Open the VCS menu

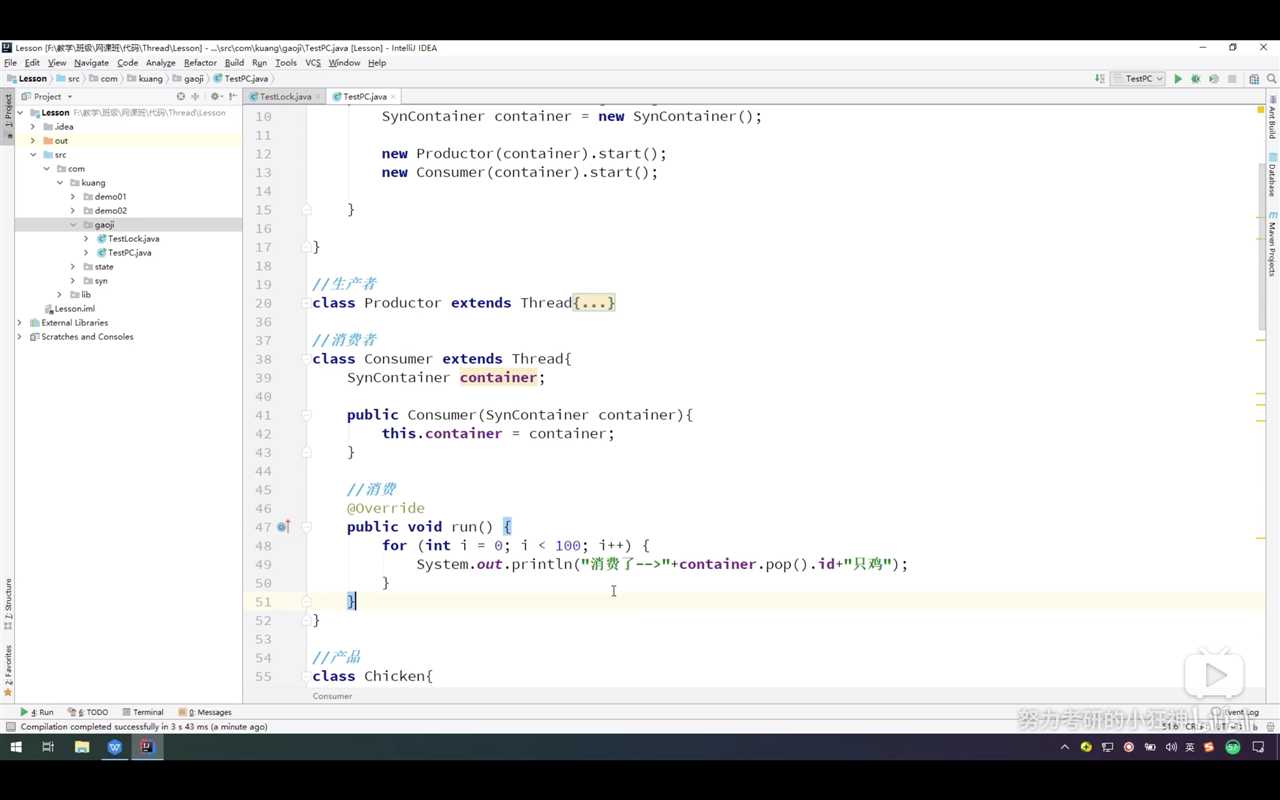click(x=313, y=63)
